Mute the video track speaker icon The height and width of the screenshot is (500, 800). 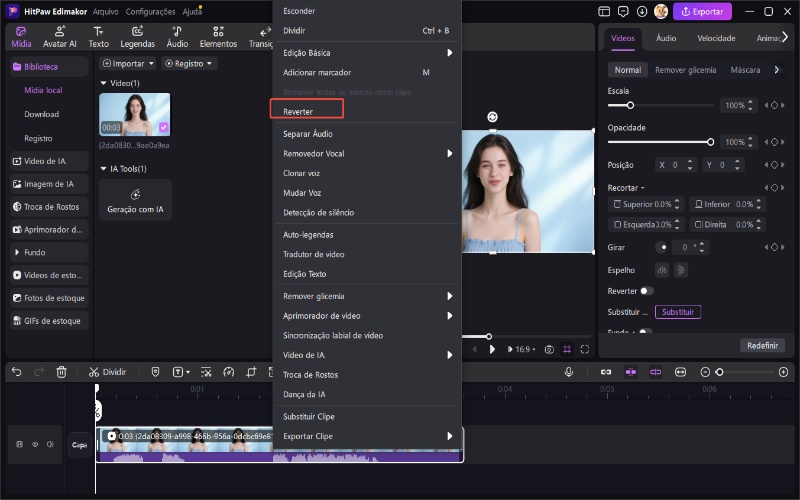click(49, 444)
